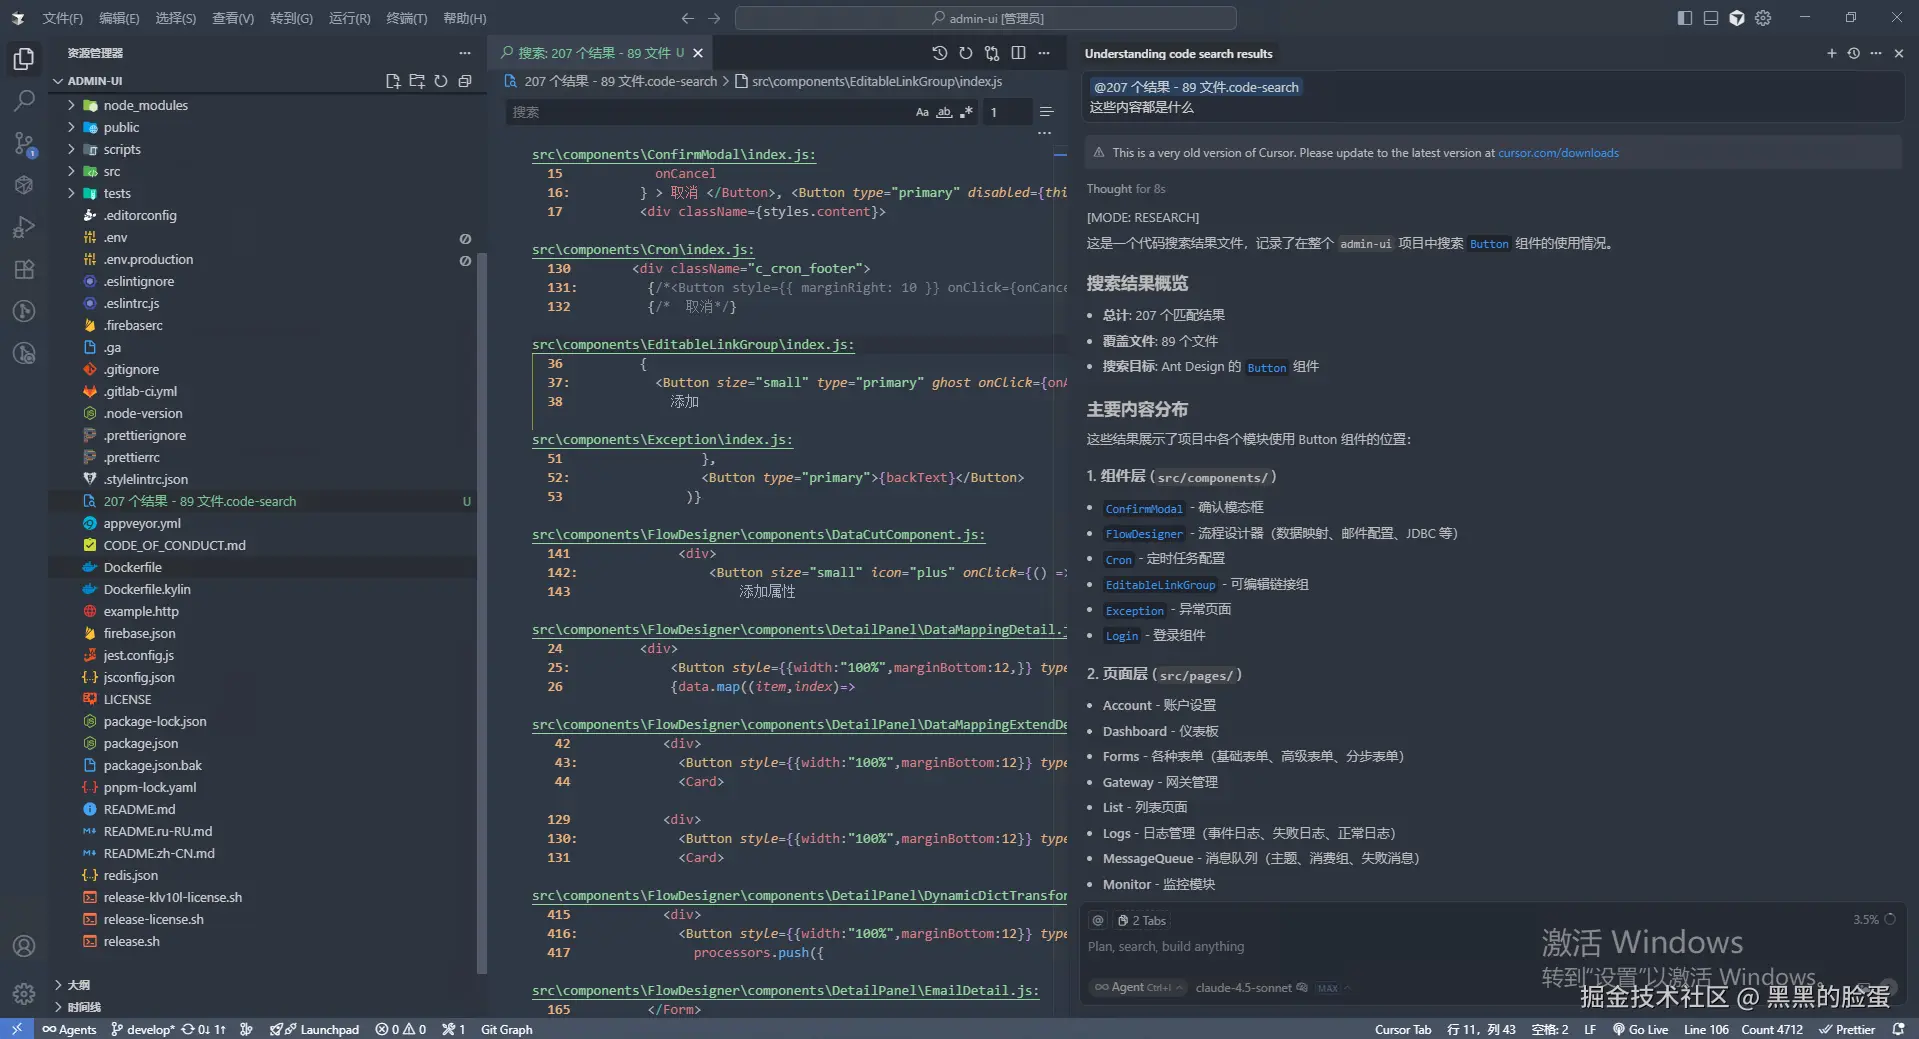Create a new folder in ADMIN-UI explorer
Viewport: 1919px width, 1039px height.
coord(417,81)
